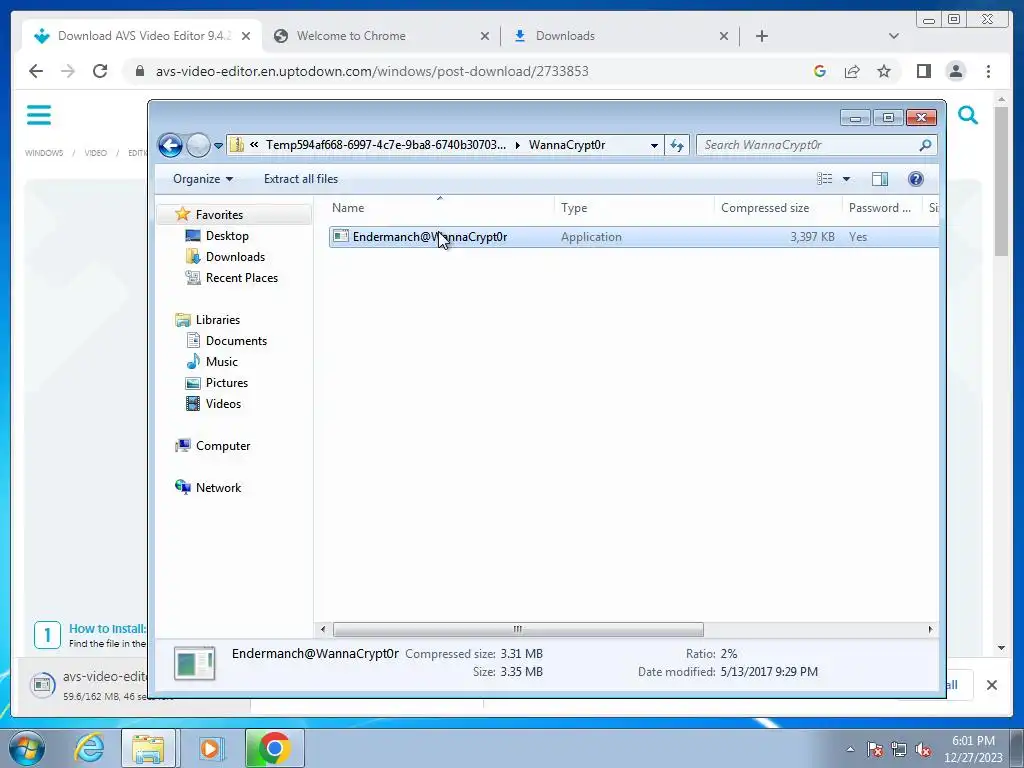Open the Documents library
Image resolution: width=1024 pixels, height=768 pixels.
tap(236, 341)
